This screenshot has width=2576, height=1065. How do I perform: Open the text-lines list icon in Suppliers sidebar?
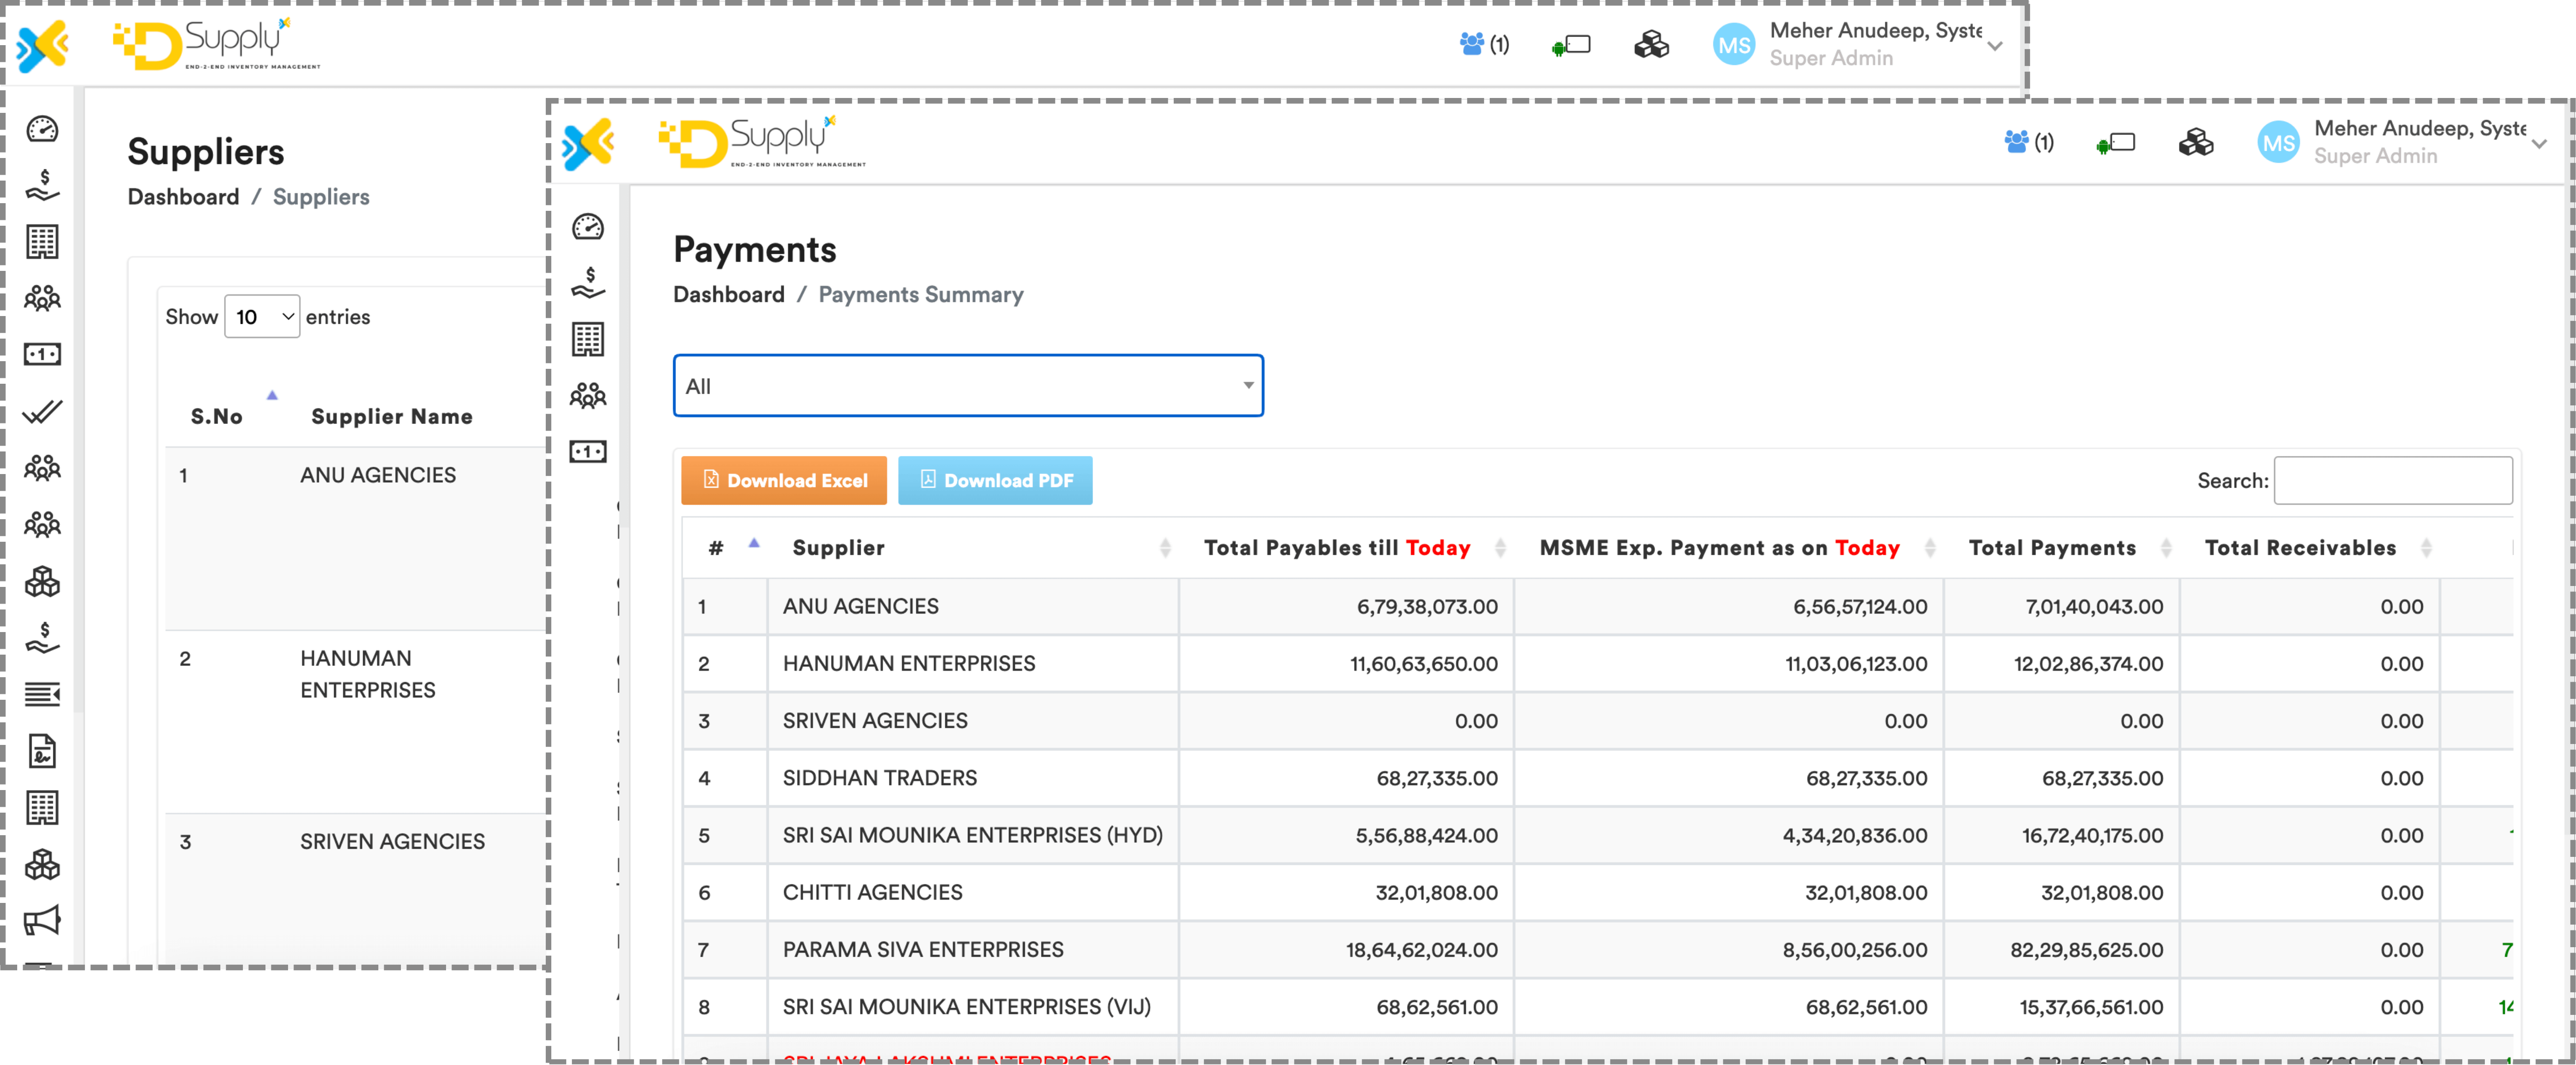coord(42,693)
